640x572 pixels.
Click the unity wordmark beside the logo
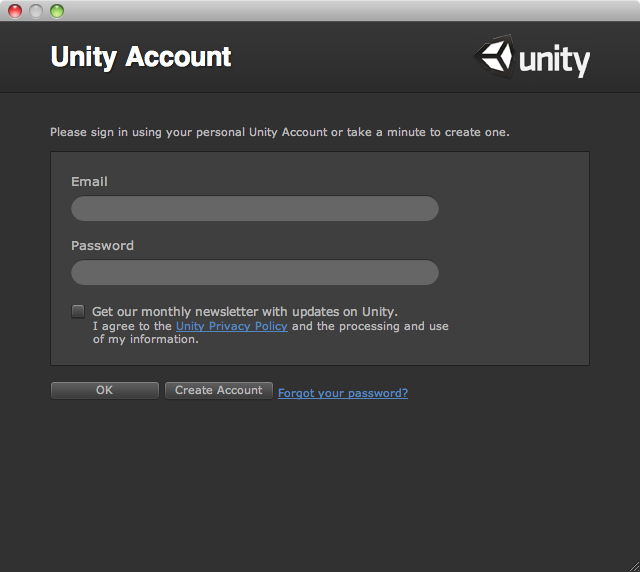[x=554, y=60]
